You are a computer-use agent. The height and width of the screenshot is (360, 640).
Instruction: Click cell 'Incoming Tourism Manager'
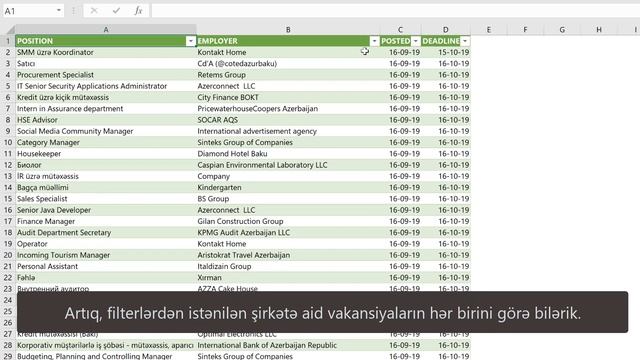point(106,255)
